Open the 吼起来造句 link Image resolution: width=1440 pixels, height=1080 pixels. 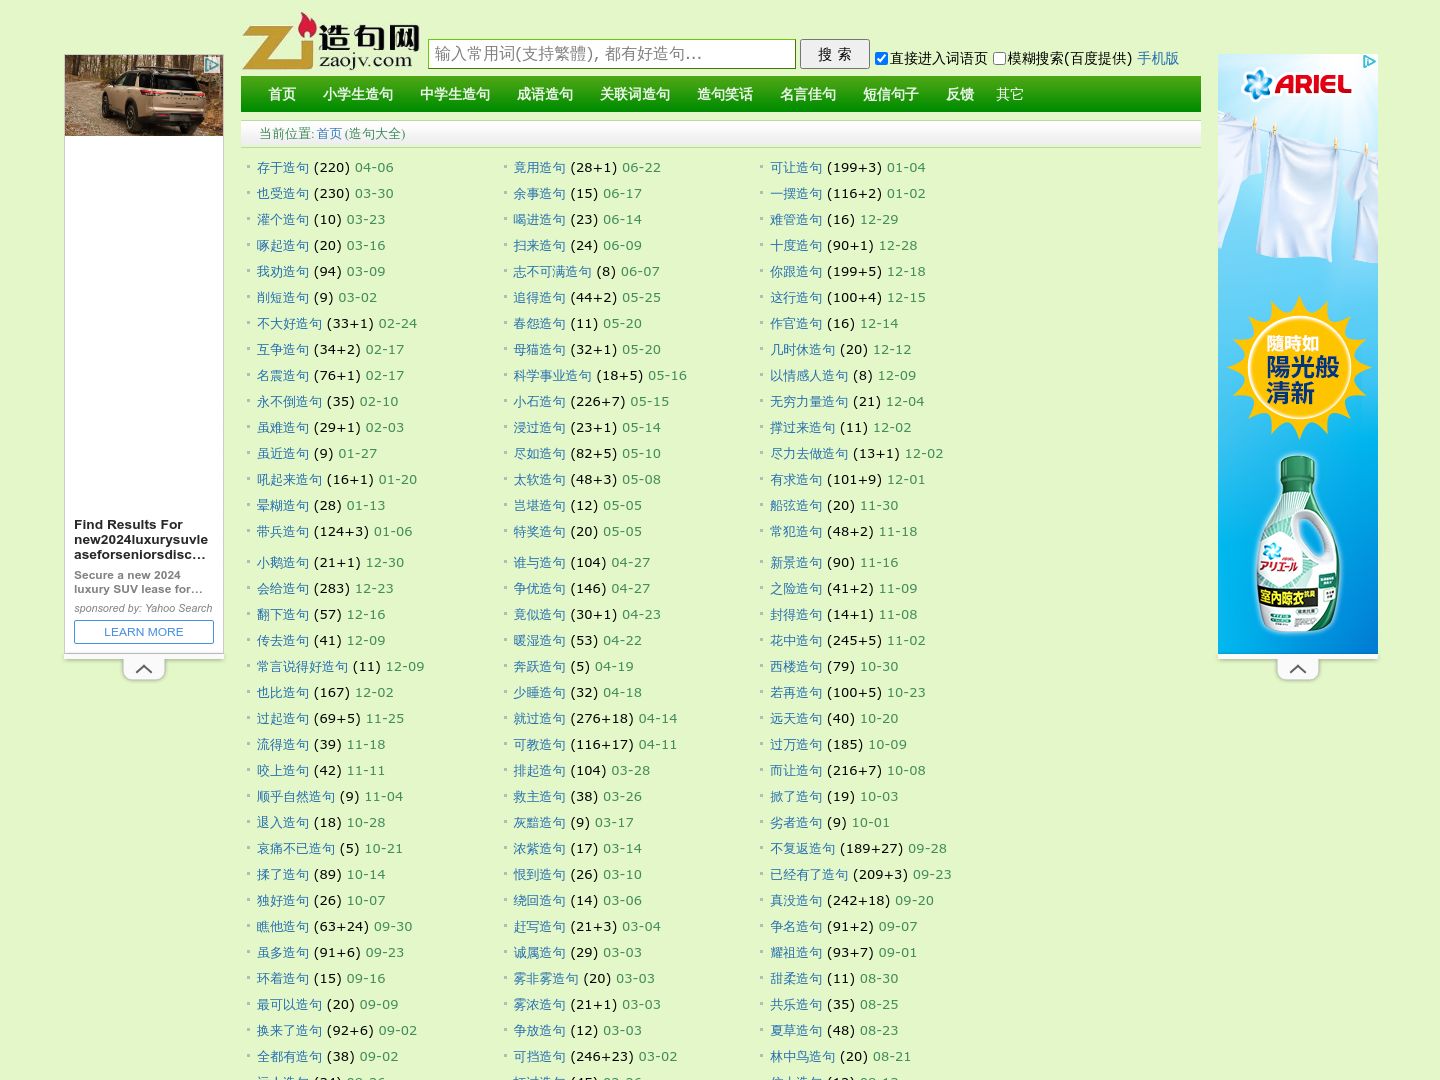coord(290,479)
